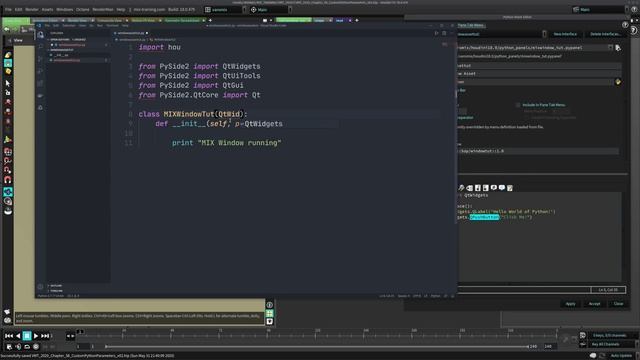Open VS Code's Terminal menu

(x=112, y=25)
